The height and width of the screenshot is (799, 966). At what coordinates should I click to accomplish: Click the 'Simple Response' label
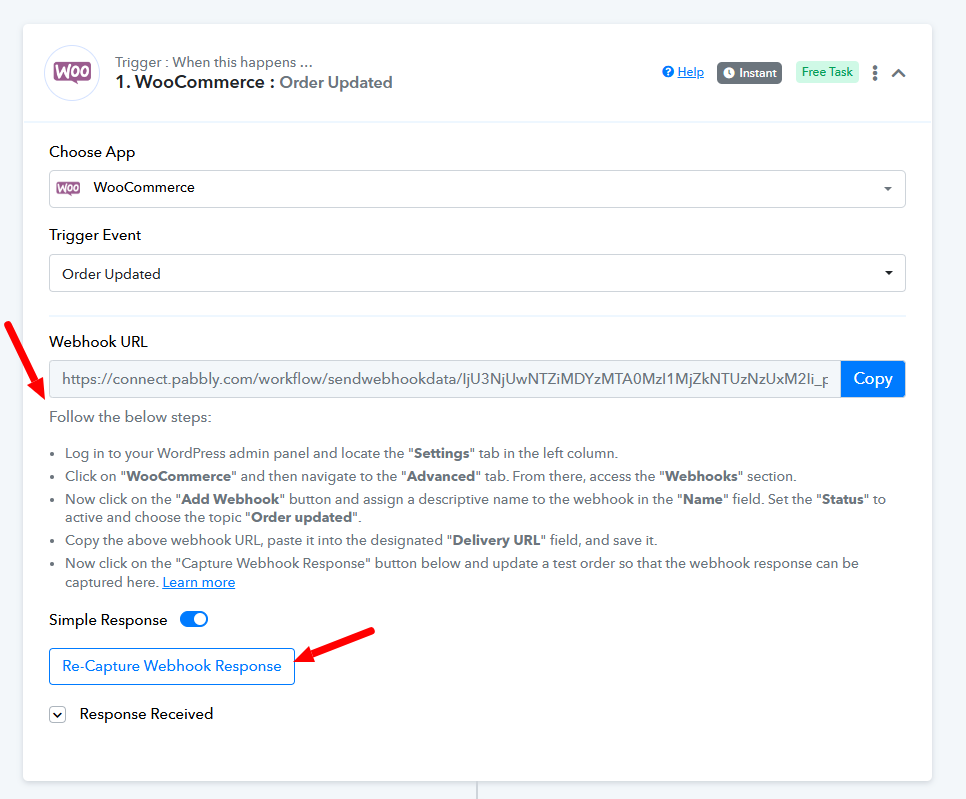(108, 620)
